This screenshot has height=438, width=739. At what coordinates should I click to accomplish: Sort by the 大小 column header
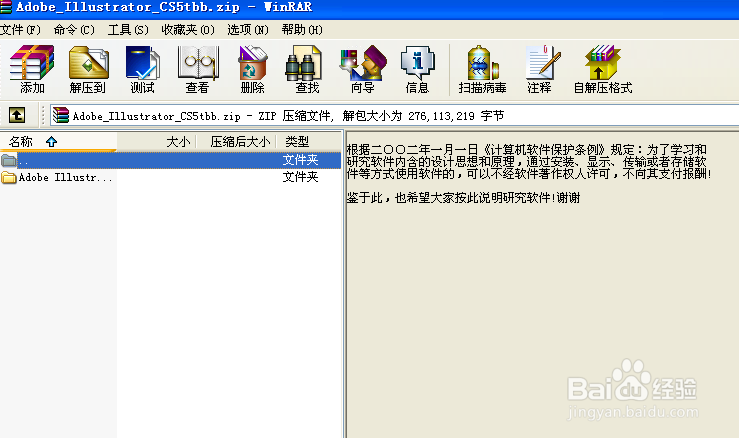(156, 141)
